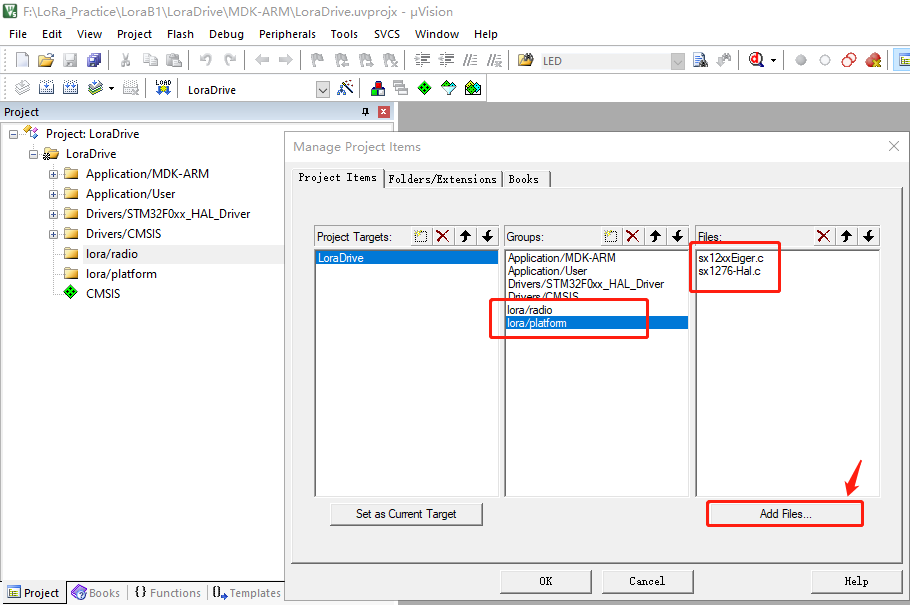Select lora/radio in the Groups list

[596, 310]
